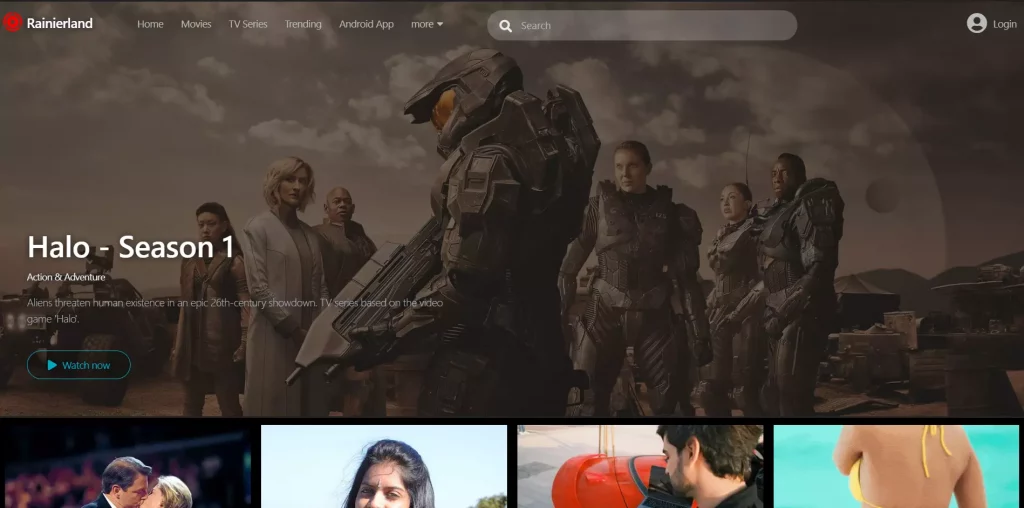The image size is (1024, 508).
Task: Open the thumbnail with the yellow bikini
Action: 896,466
